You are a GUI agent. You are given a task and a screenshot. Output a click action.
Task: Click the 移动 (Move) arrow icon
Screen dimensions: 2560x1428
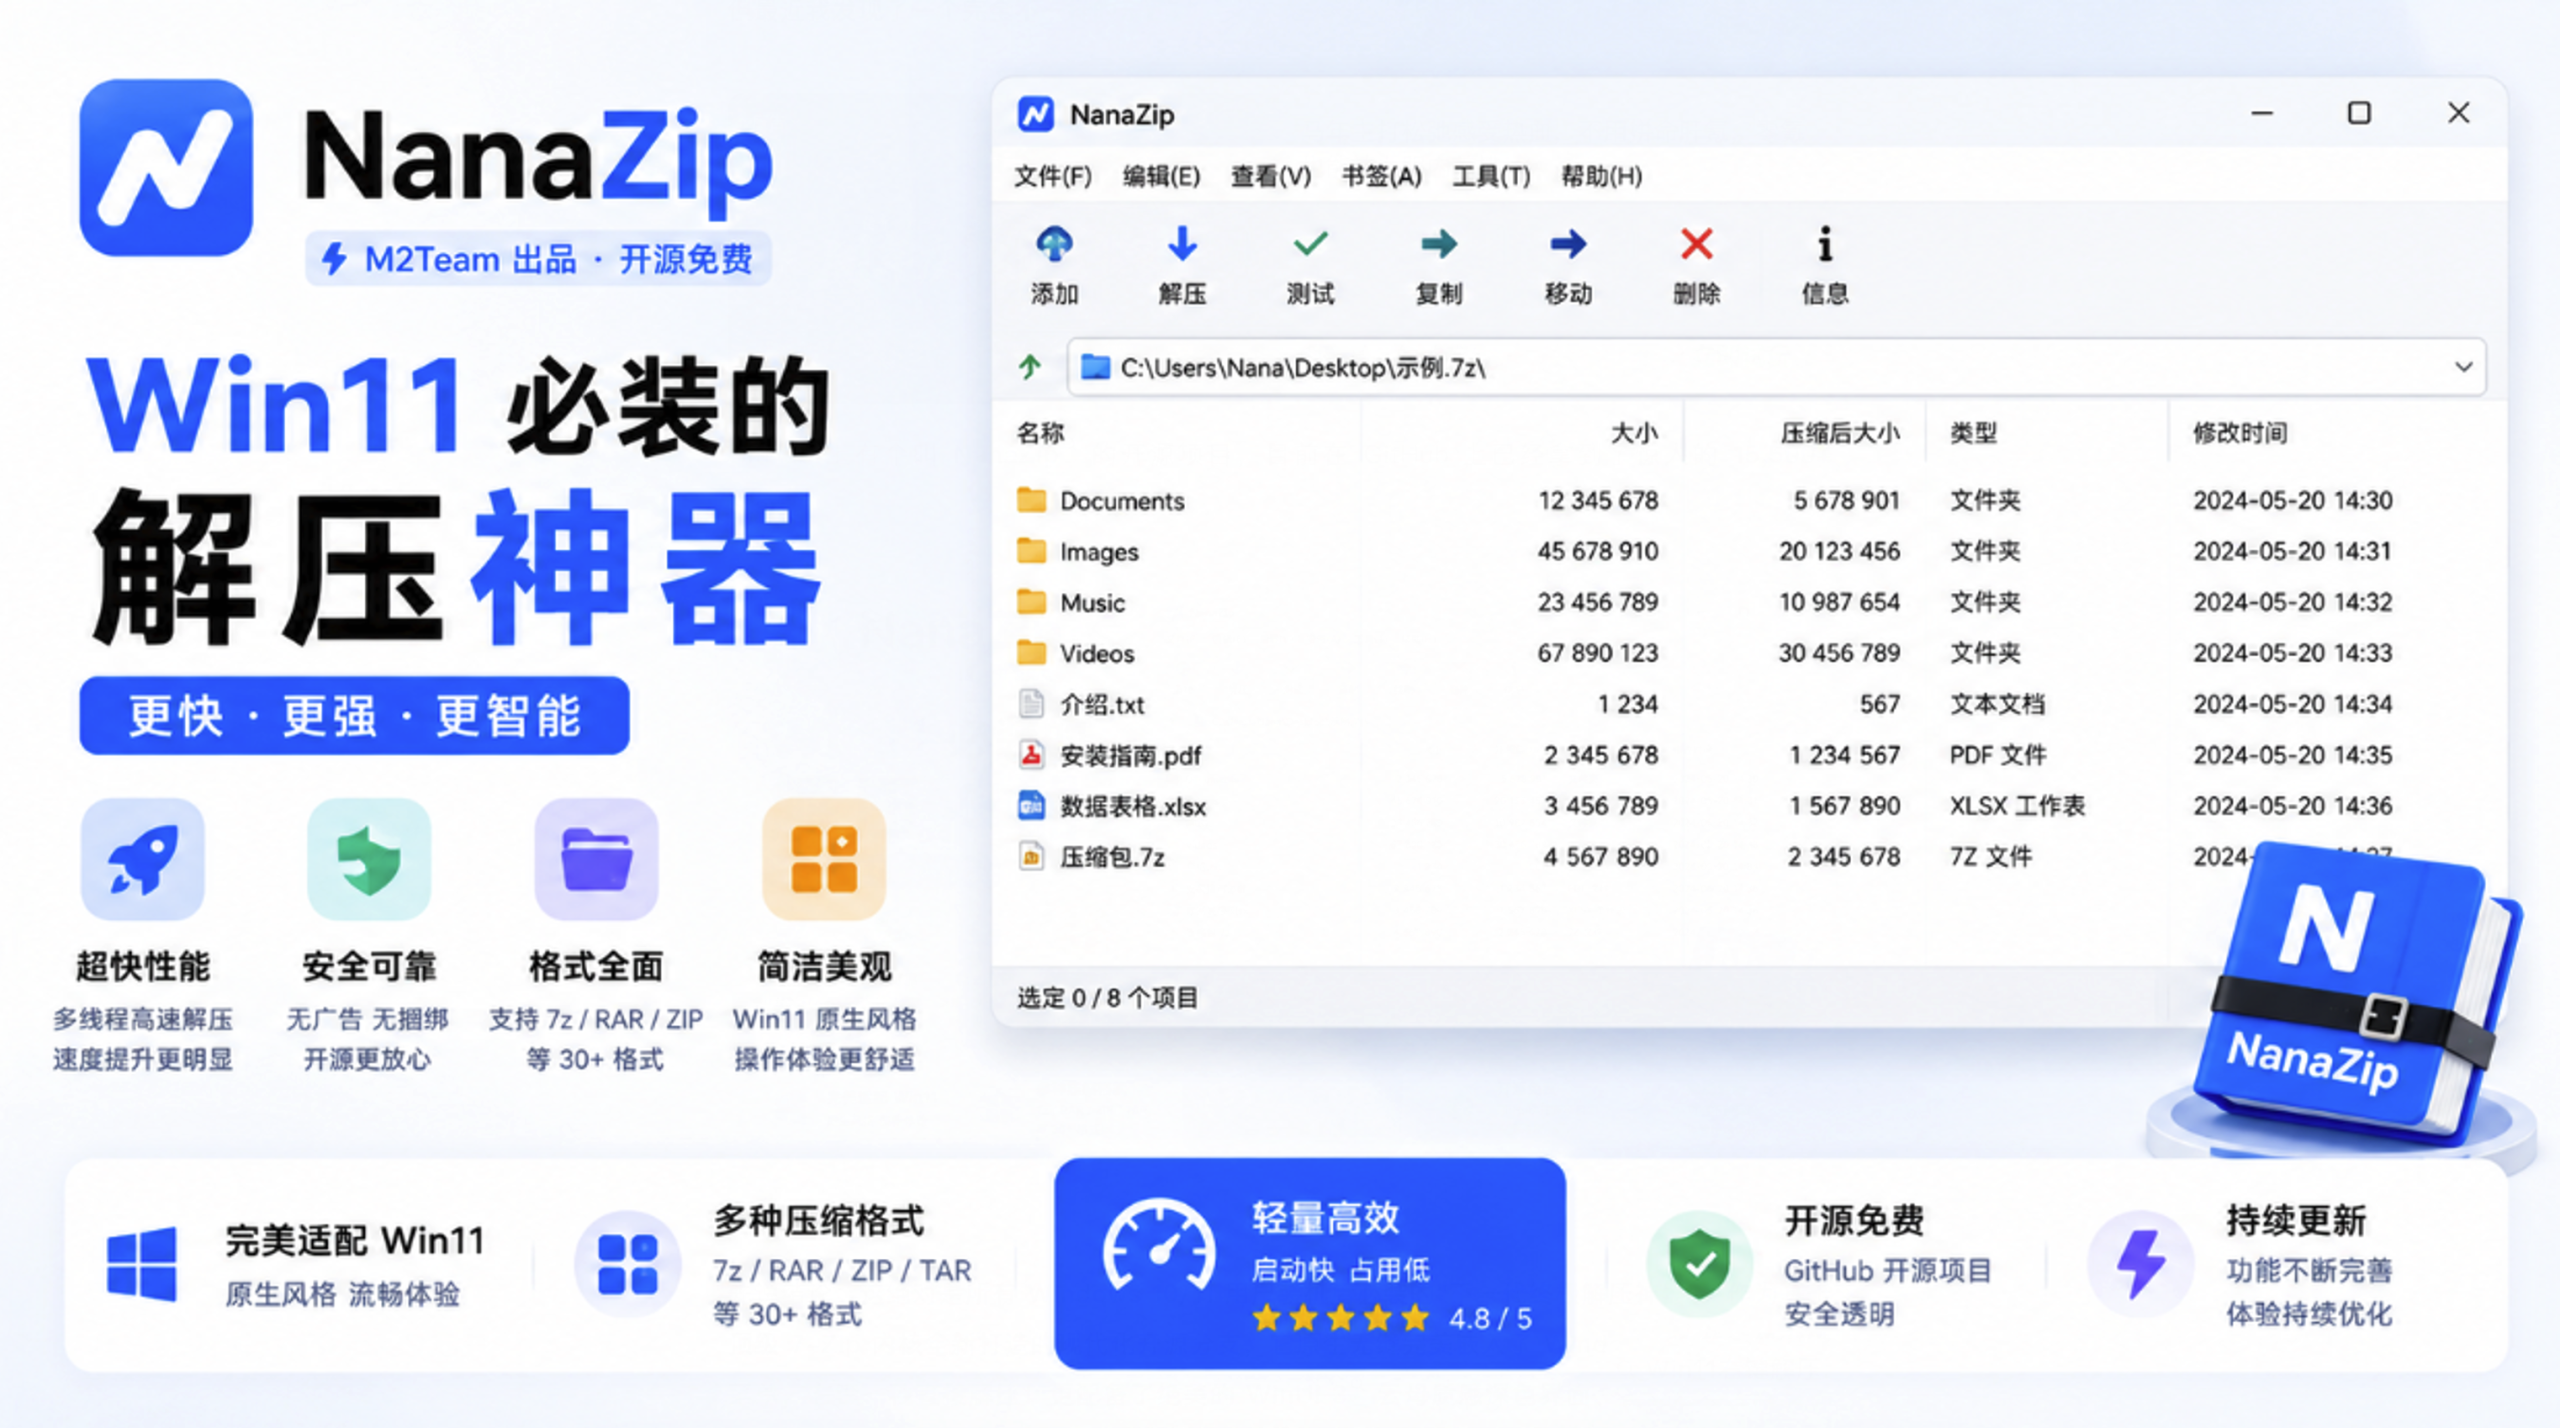tap(1568, 243)
